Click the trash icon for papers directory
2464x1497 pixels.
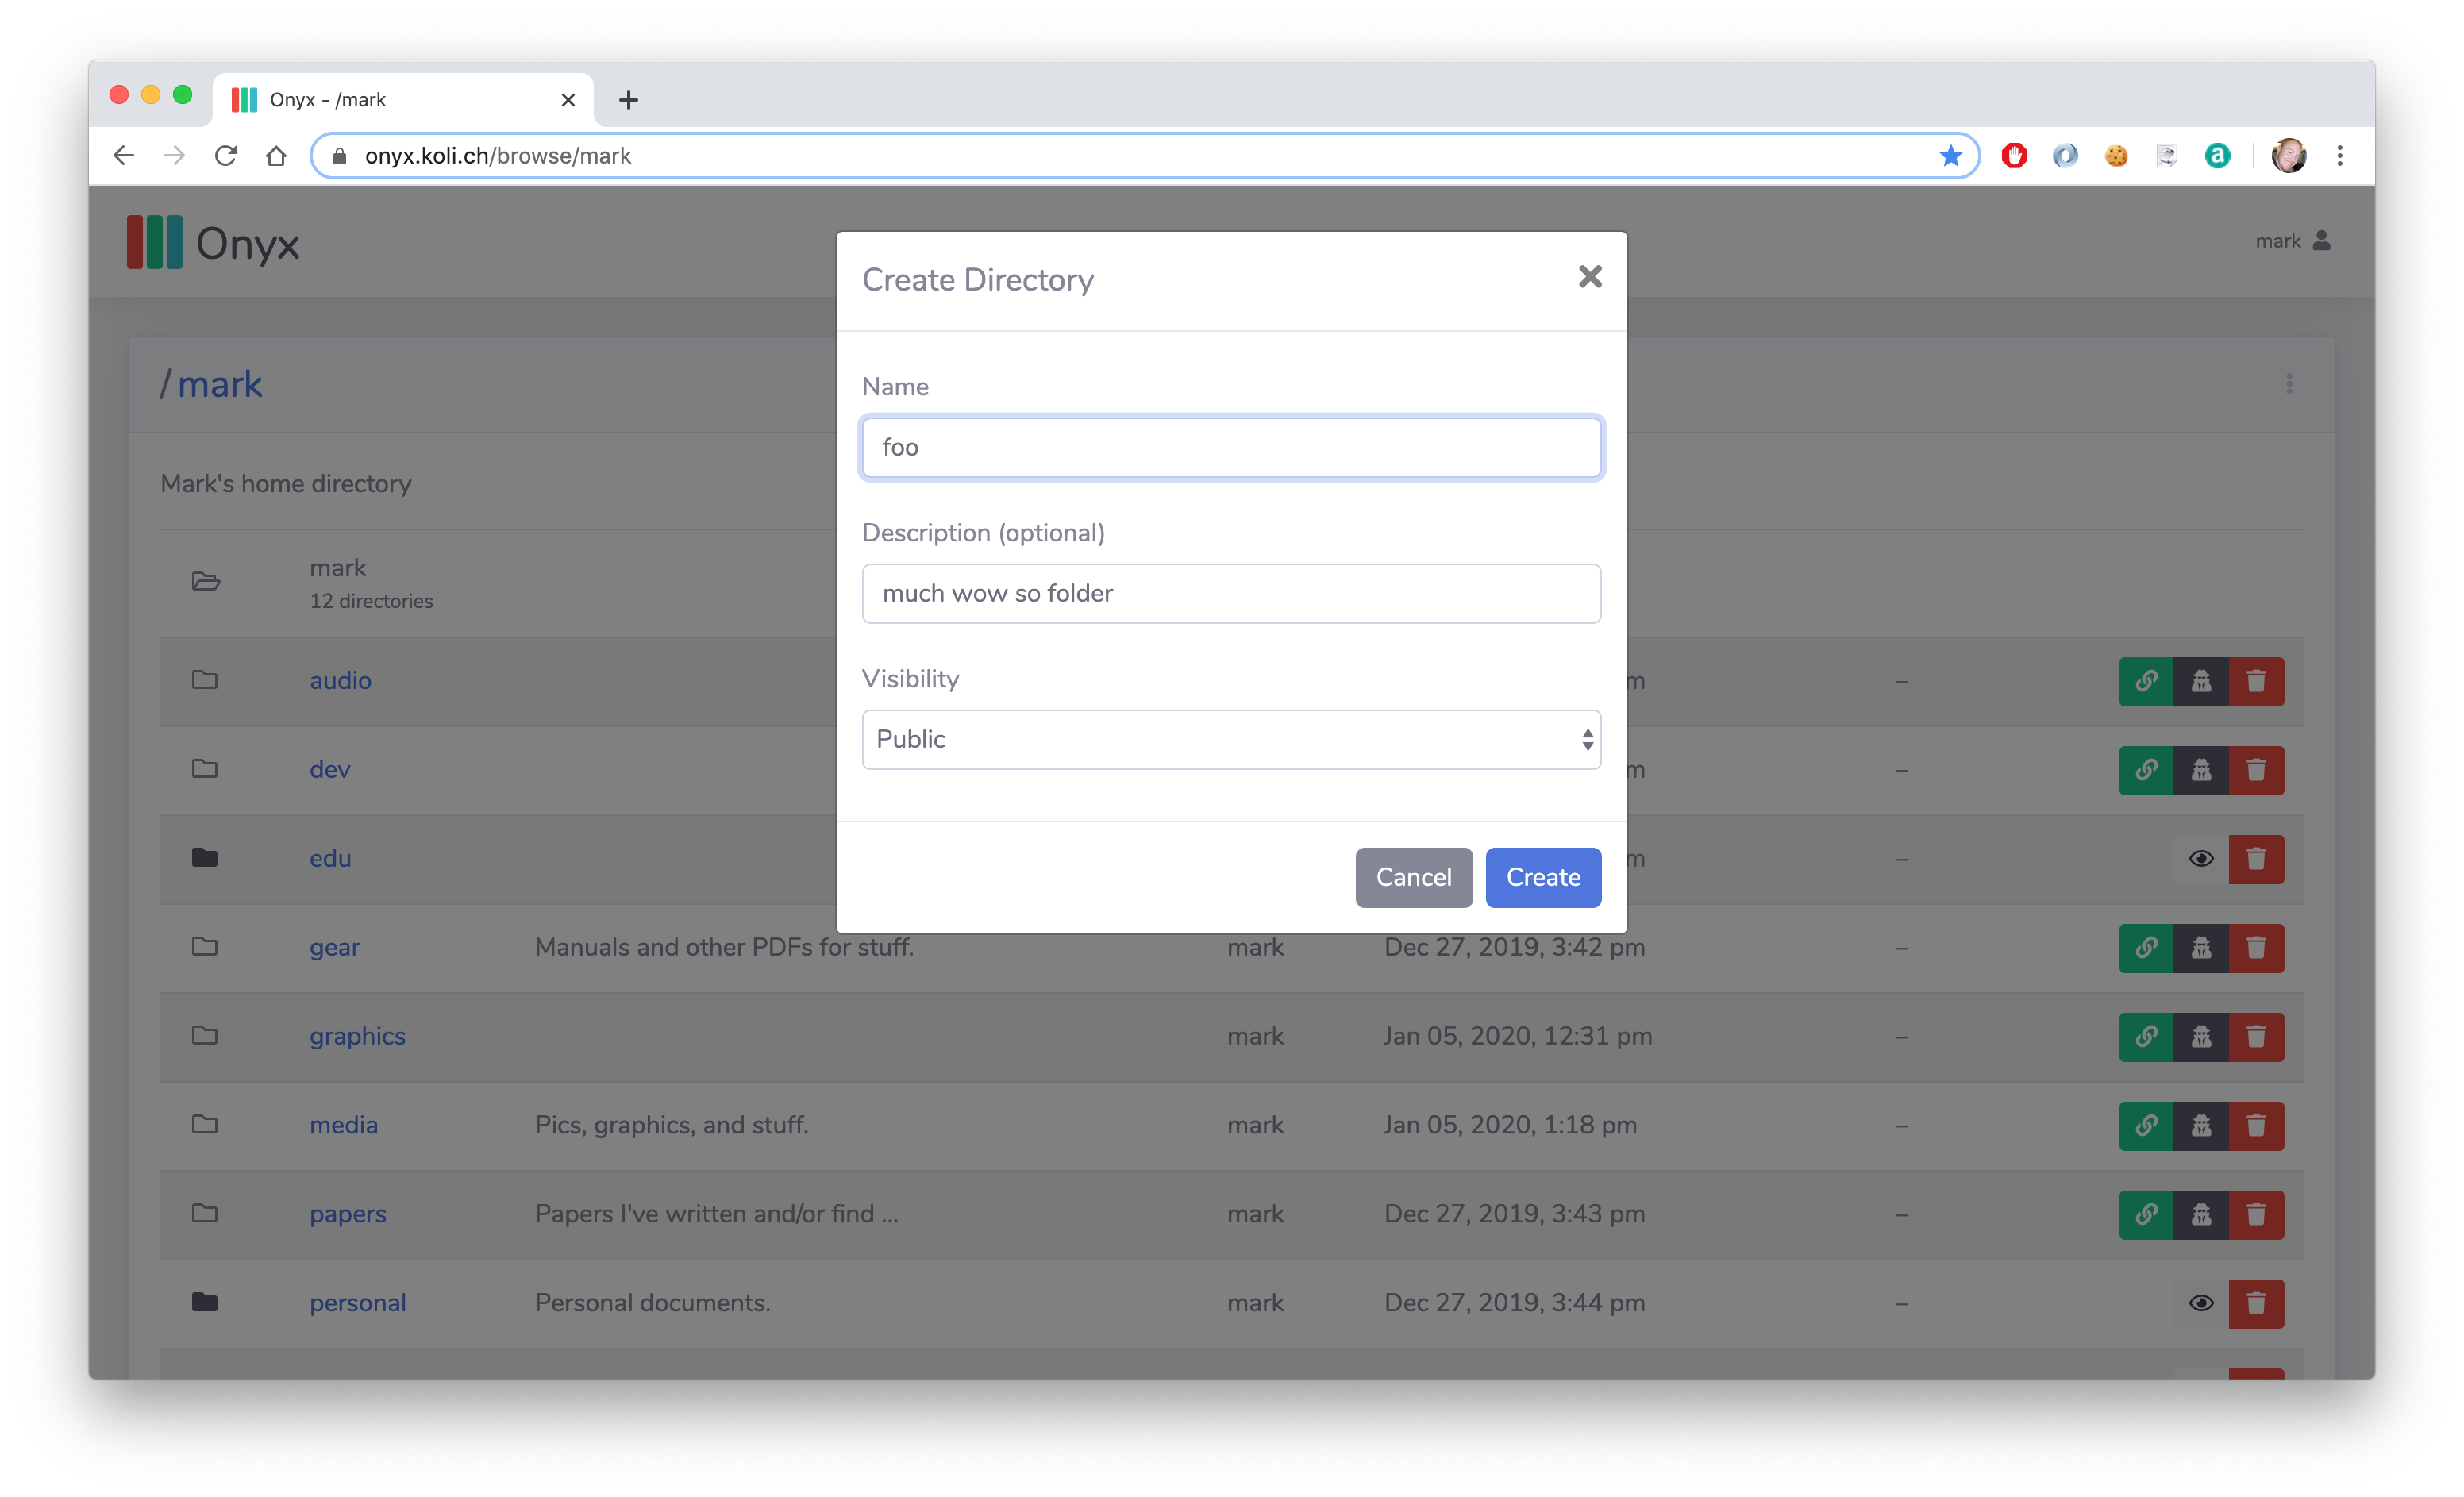pos(2256,1215)
